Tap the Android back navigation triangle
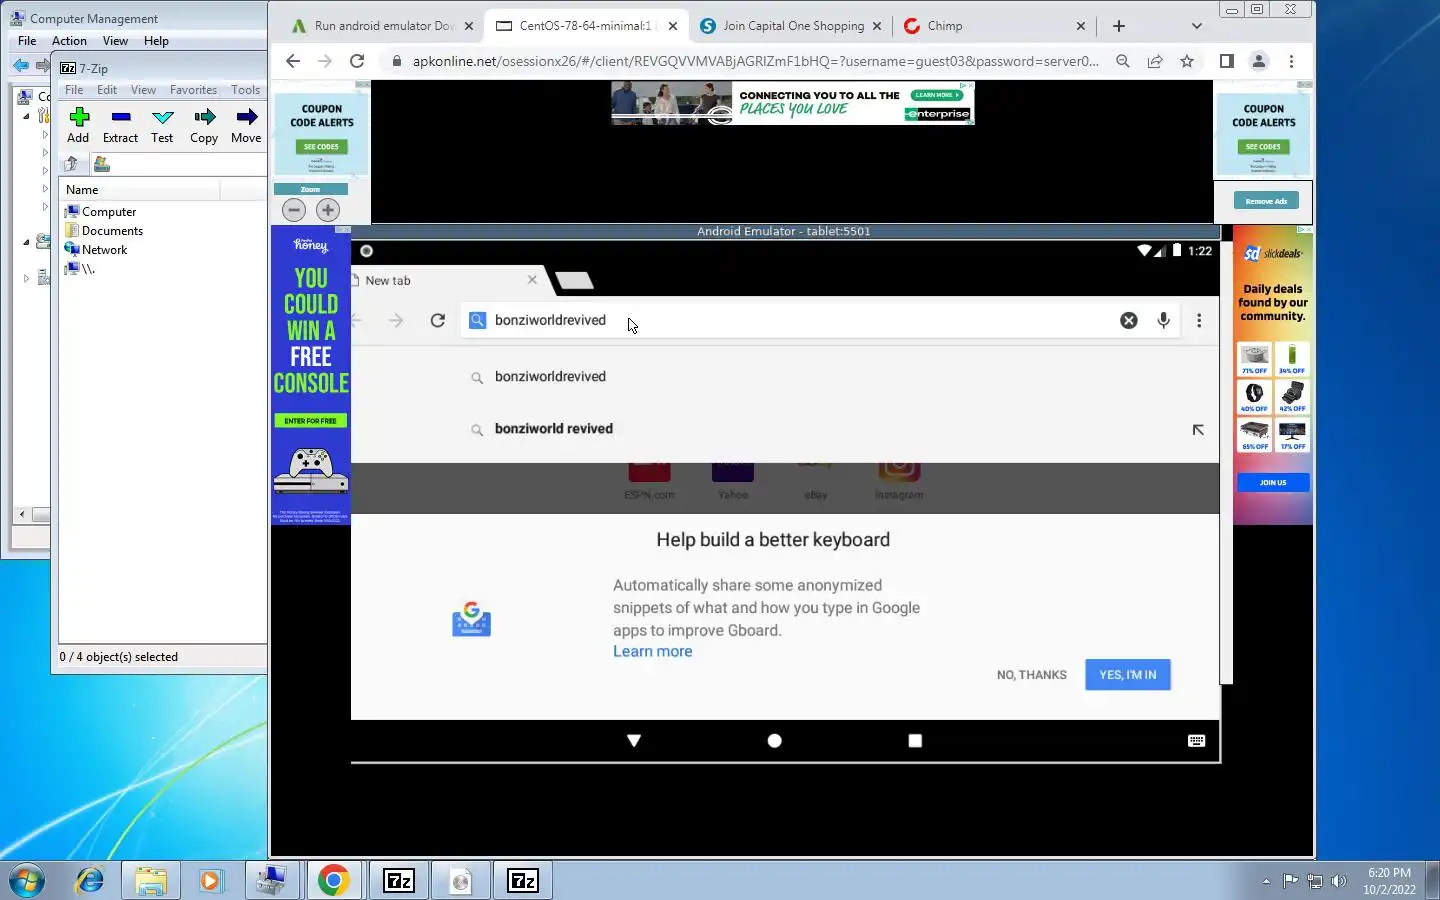The height and width of the screenshot is (900, 1440). click(634, 741)
